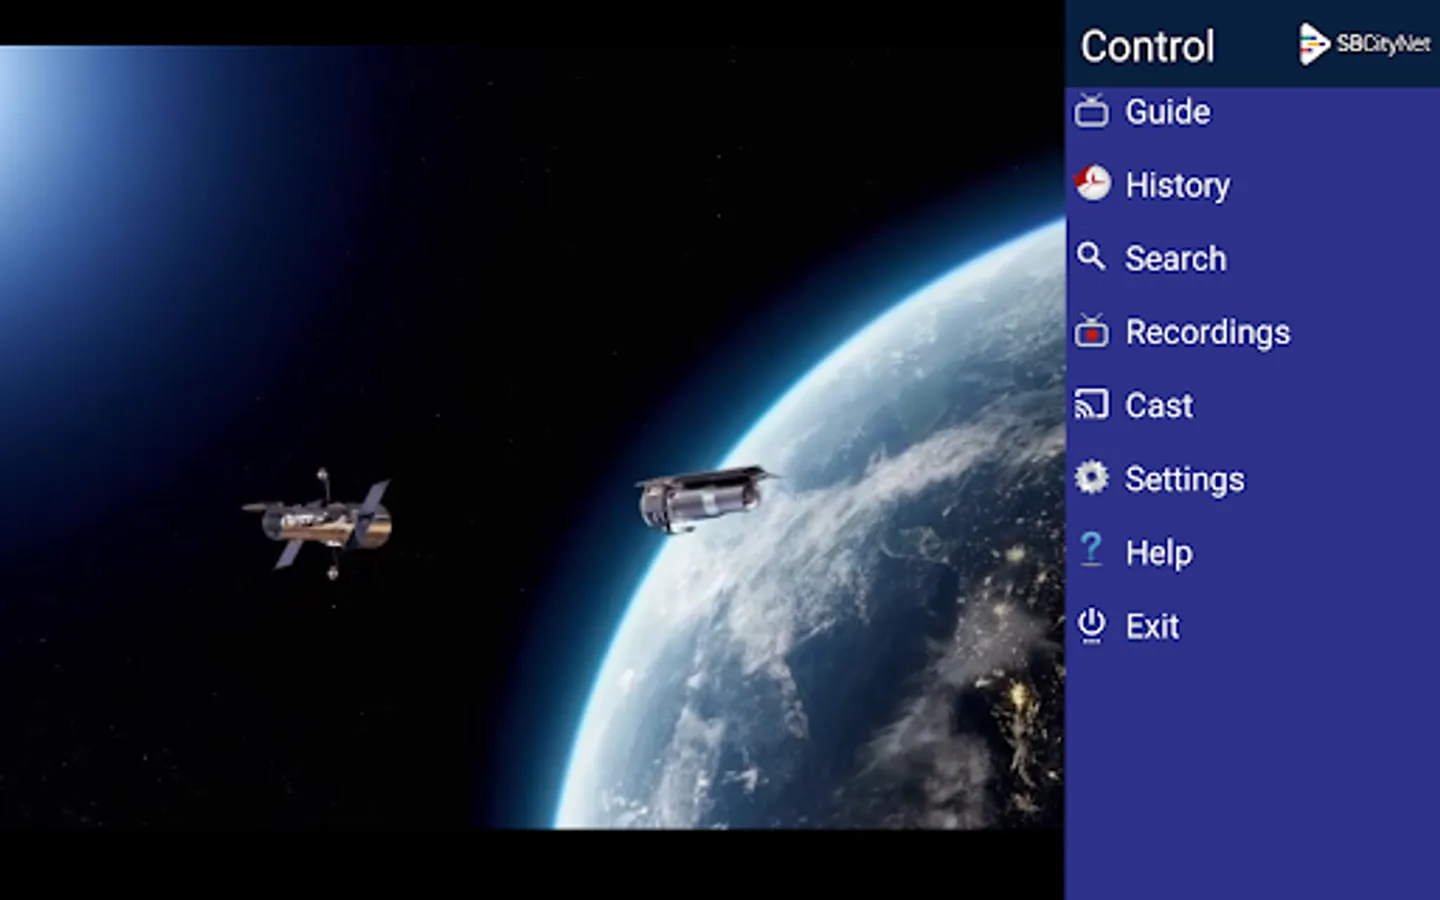
Task: Open the Guide menu entry
Action: pyautogui.click(x=1252, y=111)
